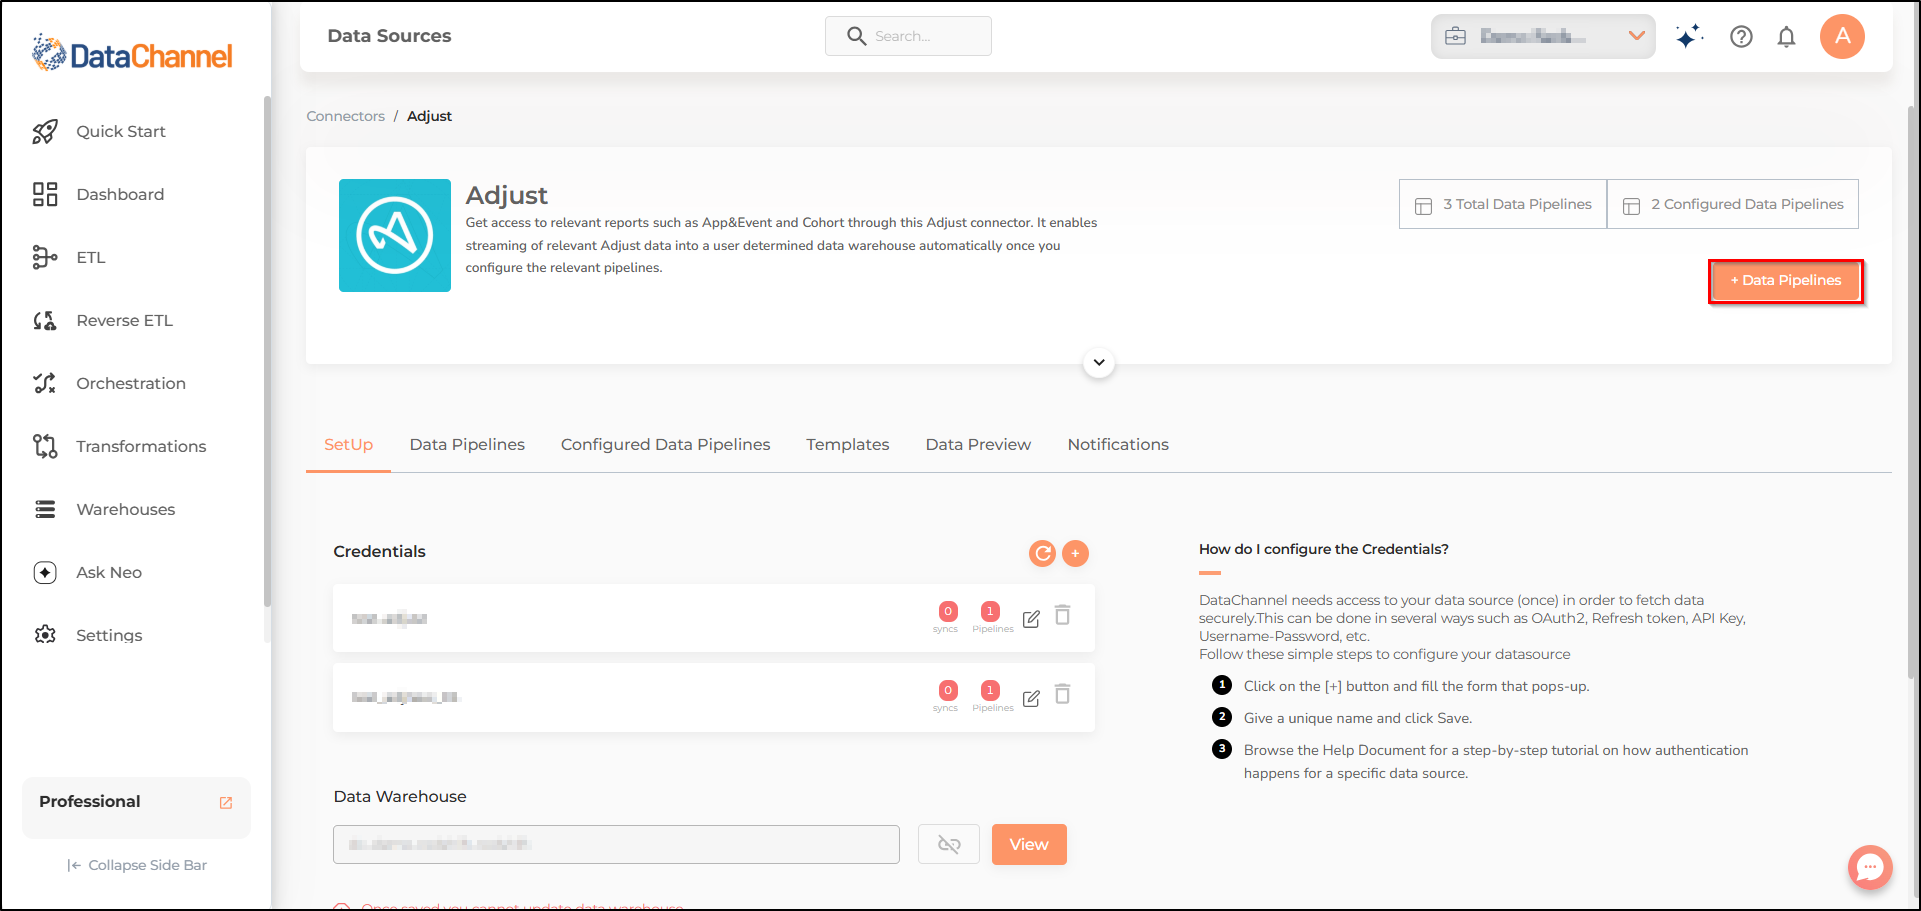This screenshot has height=911, width=1921.
Task: Switch to the SetUp tab
Action: [348, 445]
